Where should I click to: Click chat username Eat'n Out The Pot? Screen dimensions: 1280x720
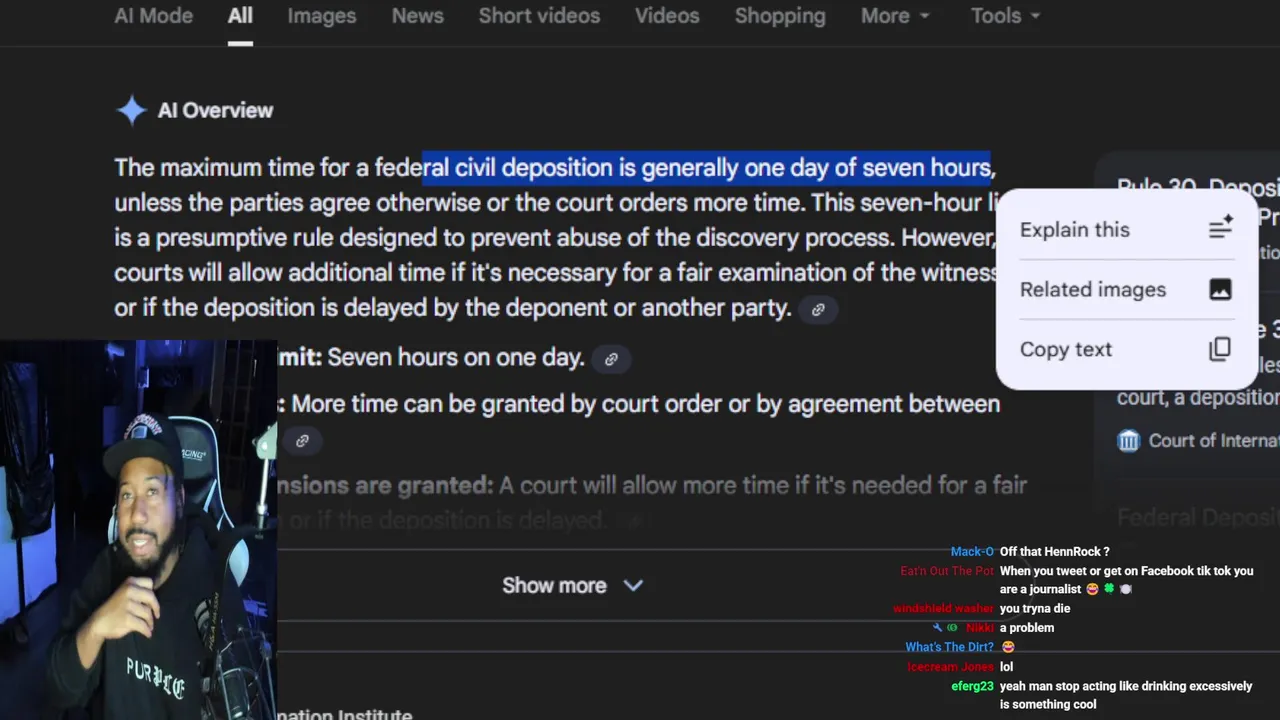[x=947, y=571]
